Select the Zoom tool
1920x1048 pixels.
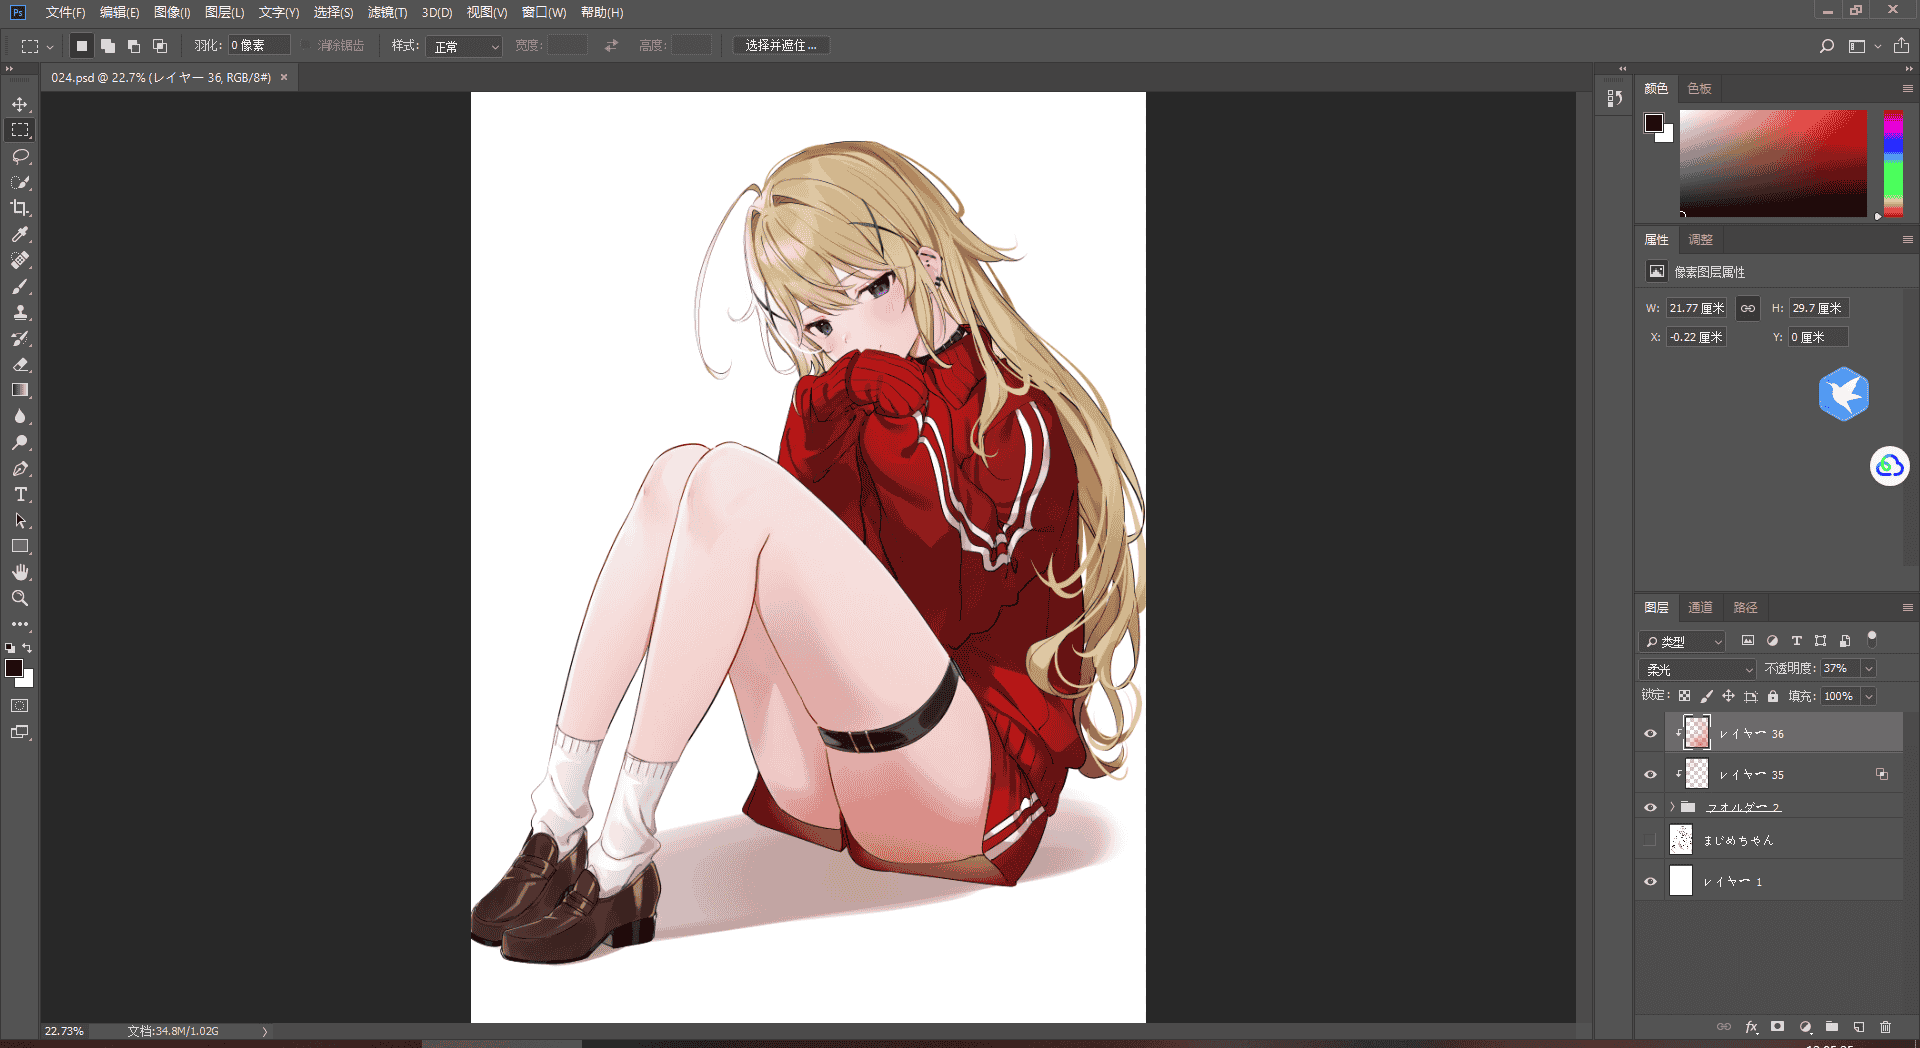(x=20, y=598)
